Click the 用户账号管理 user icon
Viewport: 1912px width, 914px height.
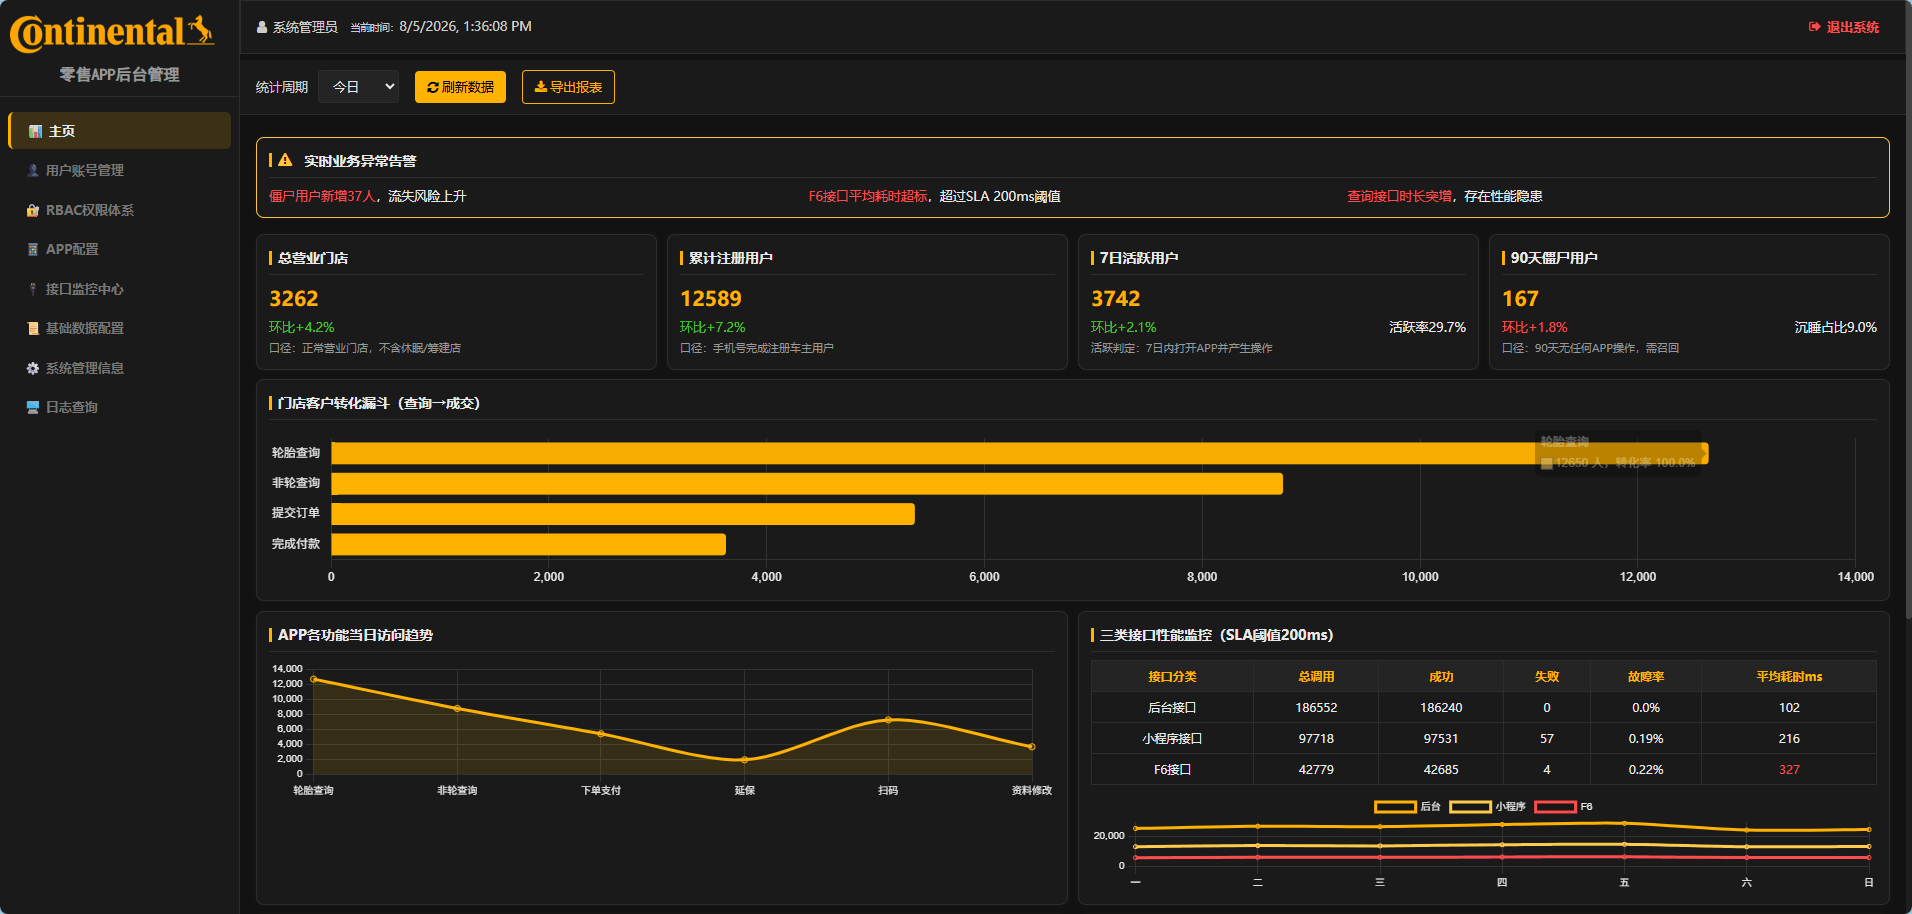pyautogui.click(x=33, y=170)
